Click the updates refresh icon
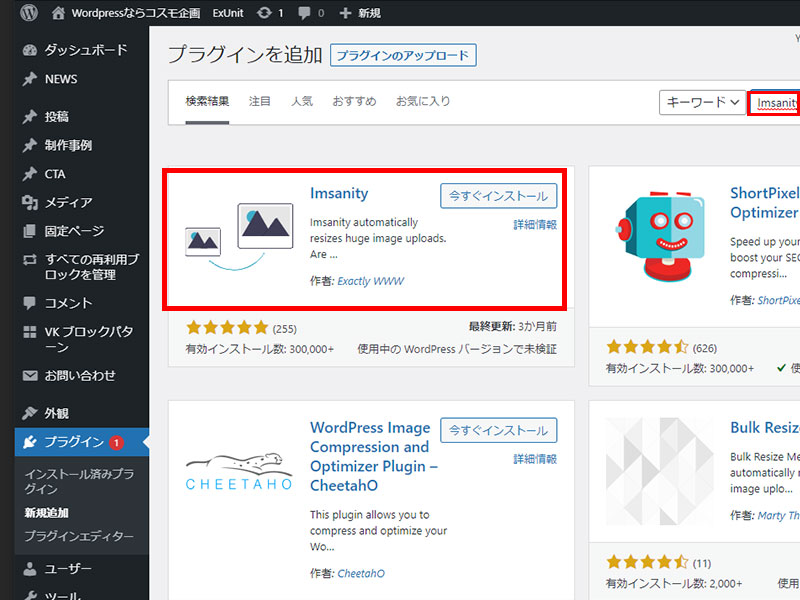This screenshot has width=800, height=600. [263, 13]
